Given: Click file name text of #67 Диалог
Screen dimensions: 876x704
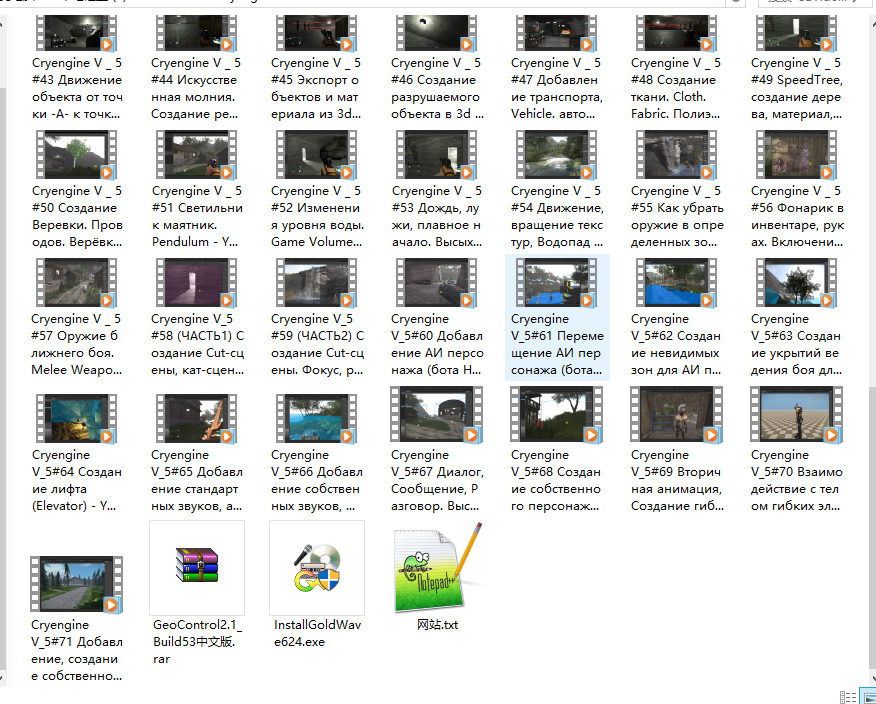Looking at the screenshot, I should click(437, 481).
